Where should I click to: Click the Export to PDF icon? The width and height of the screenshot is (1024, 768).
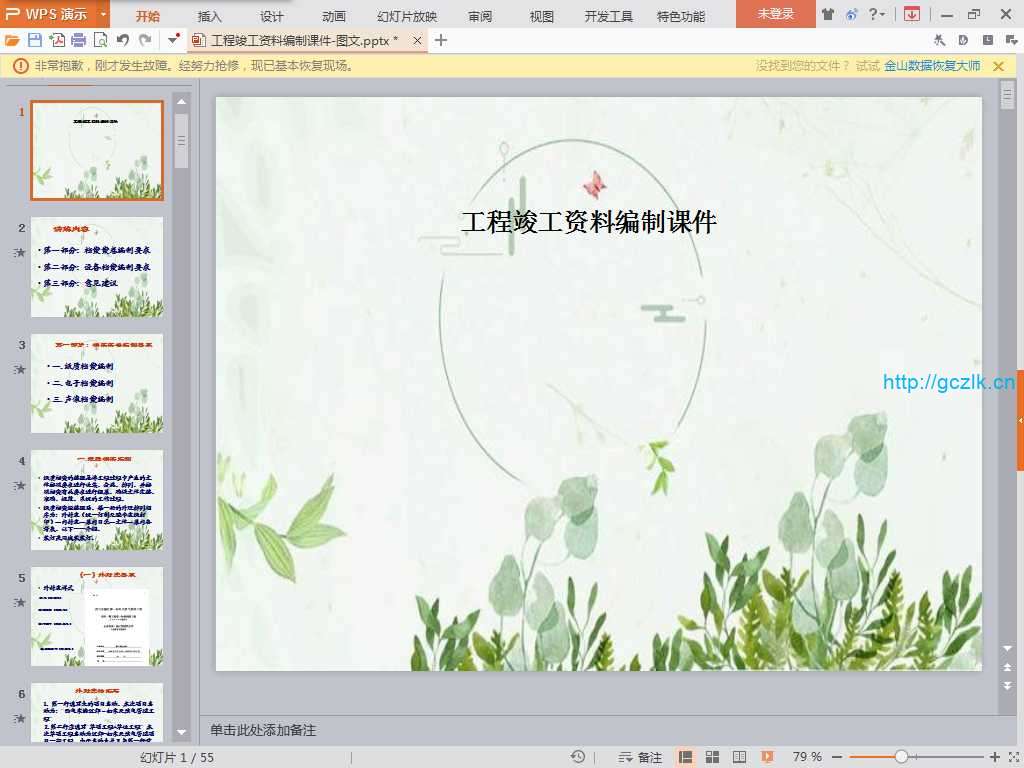(x=57, y=40)
